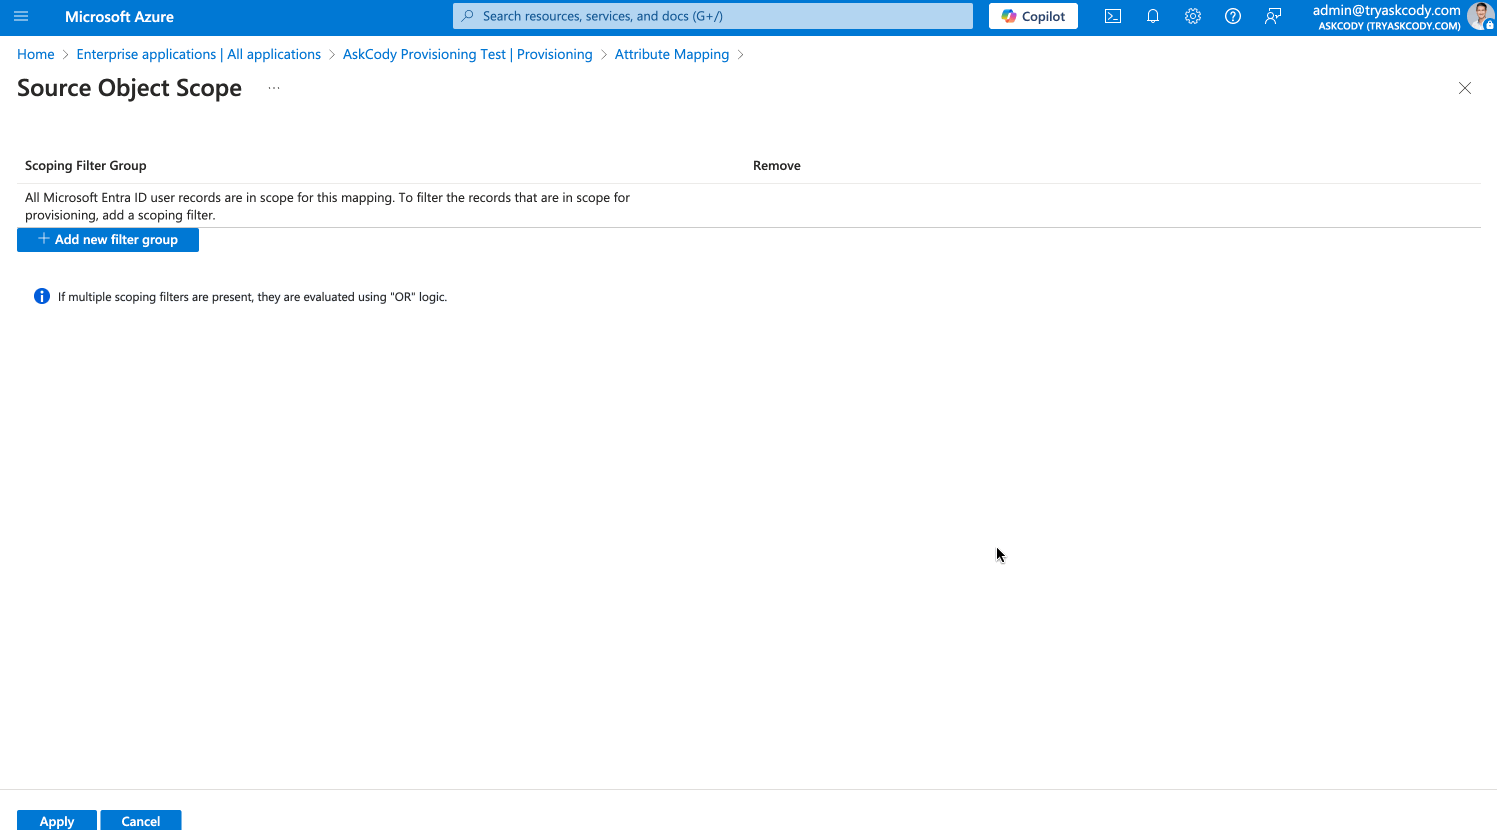Click the admin@tryaskcody.com account name
Image resolution: width=1497 pixels, height=830 pixels.
tap(1386, 10)
